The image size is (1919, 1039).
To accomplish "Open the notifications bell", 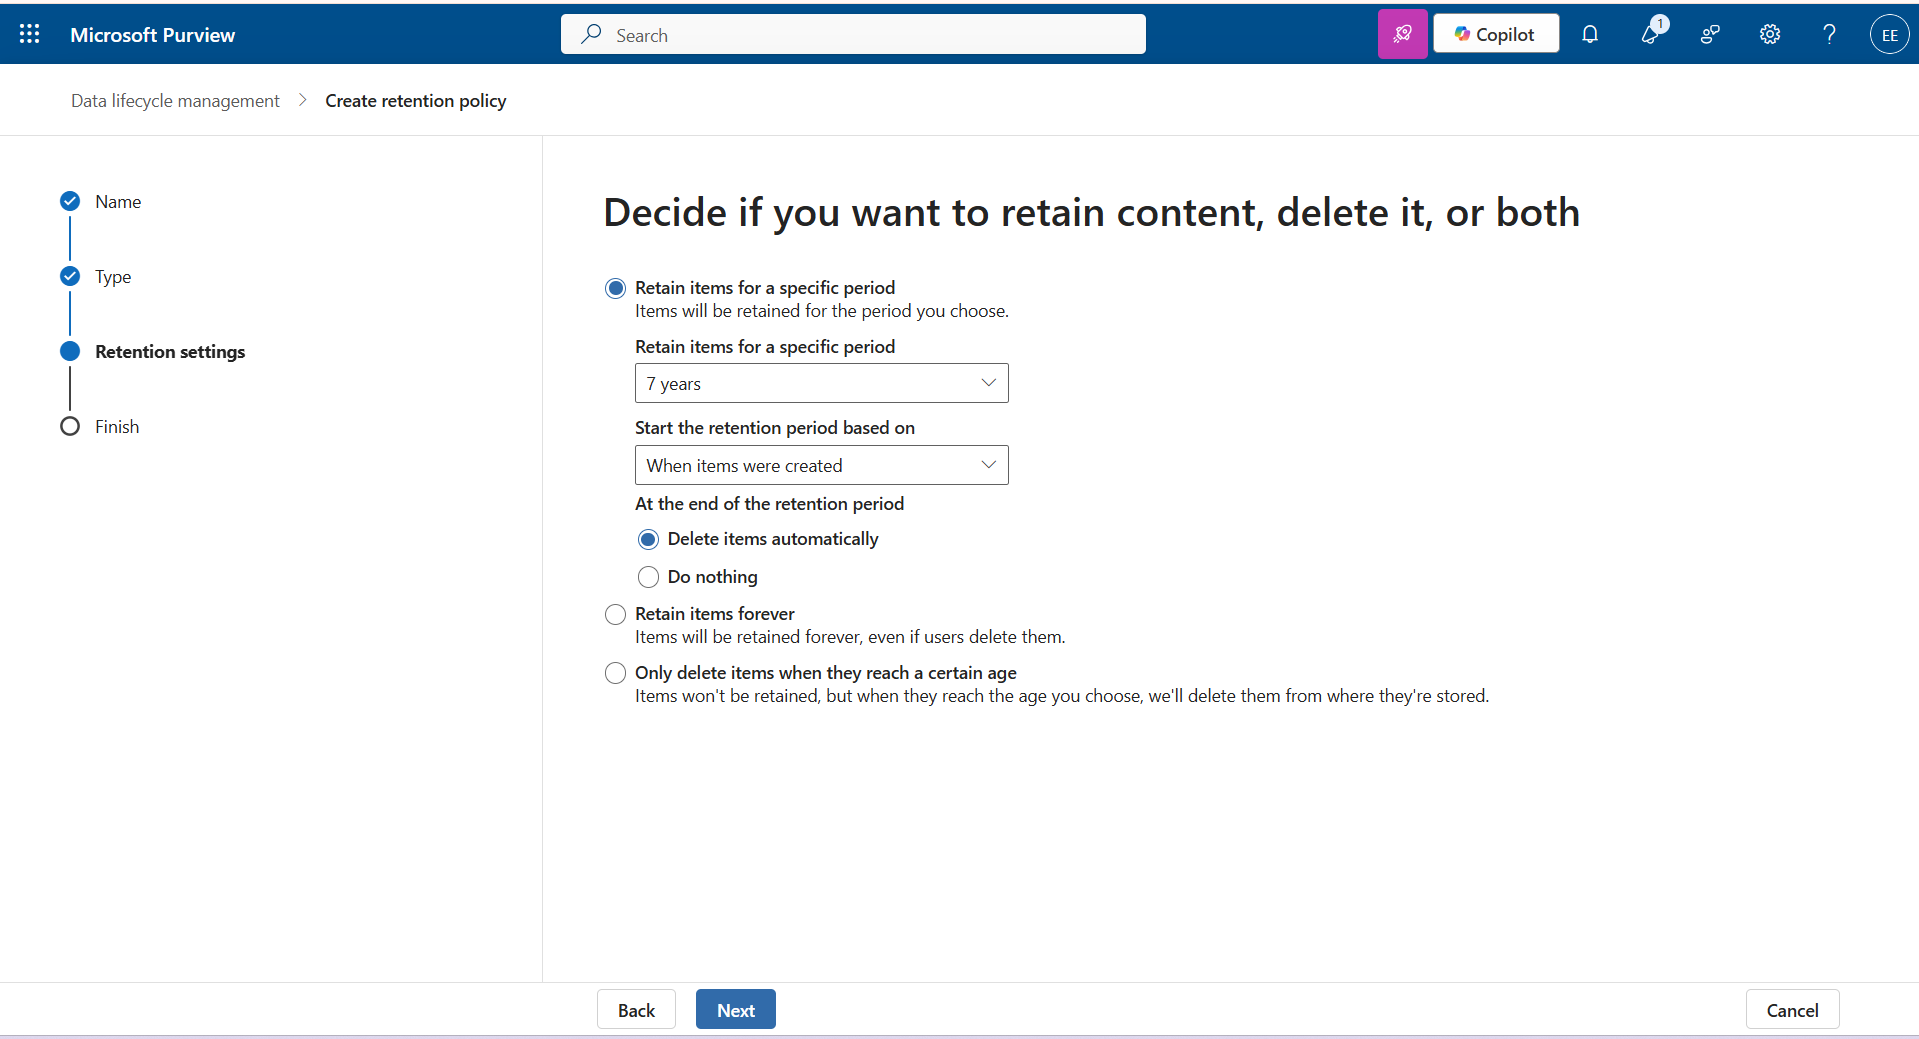I will pos(1590,34).
